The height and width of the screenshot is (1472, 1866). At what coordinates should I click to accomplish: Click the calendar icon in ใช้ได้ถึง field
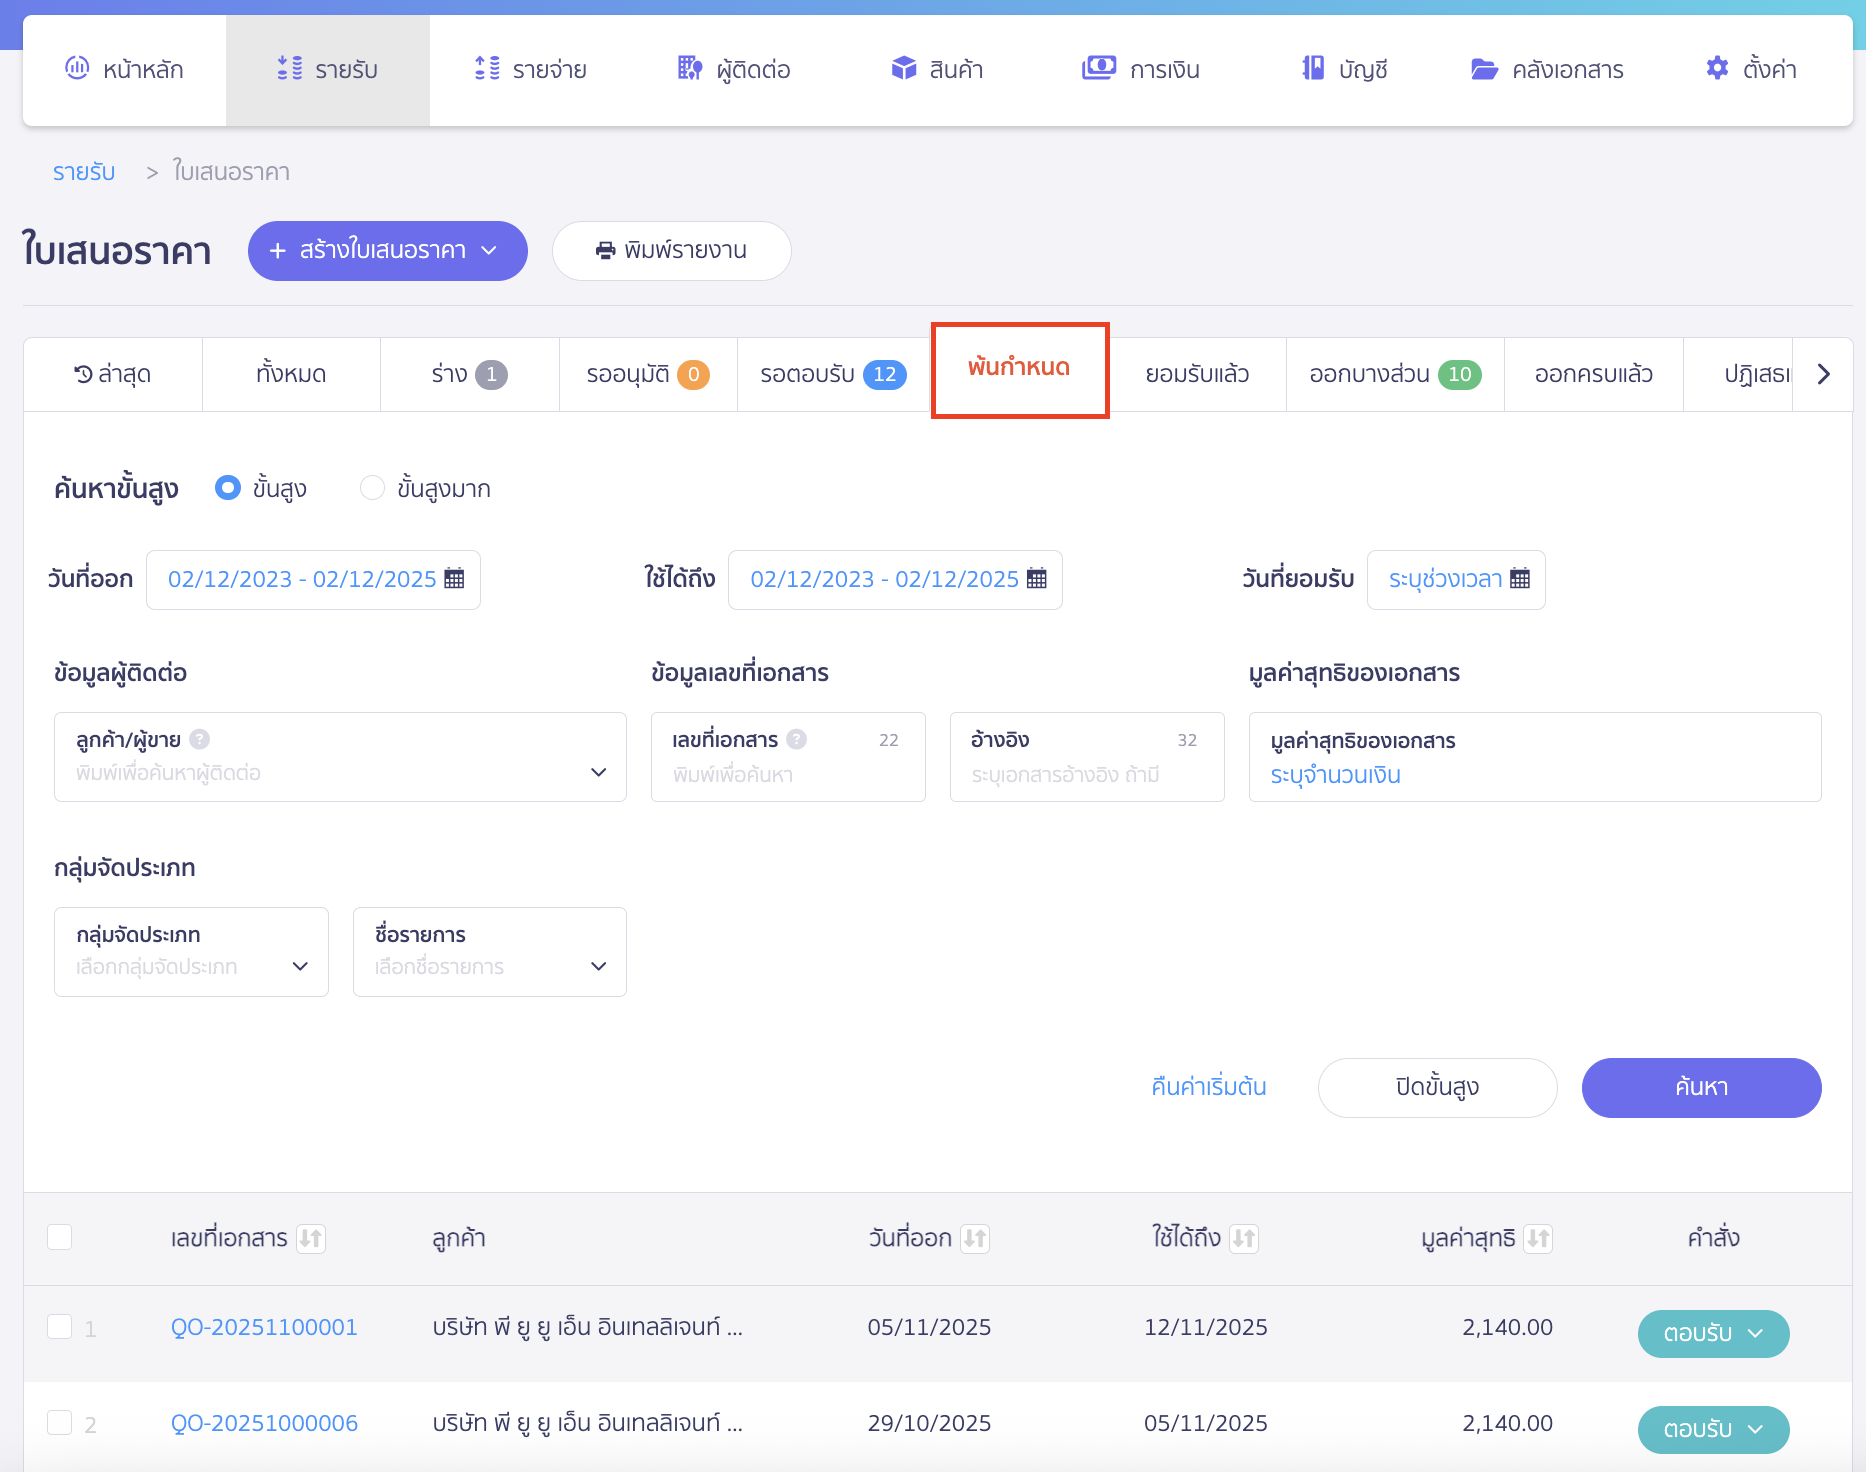pyautogui.click(x=1037, y=579)
